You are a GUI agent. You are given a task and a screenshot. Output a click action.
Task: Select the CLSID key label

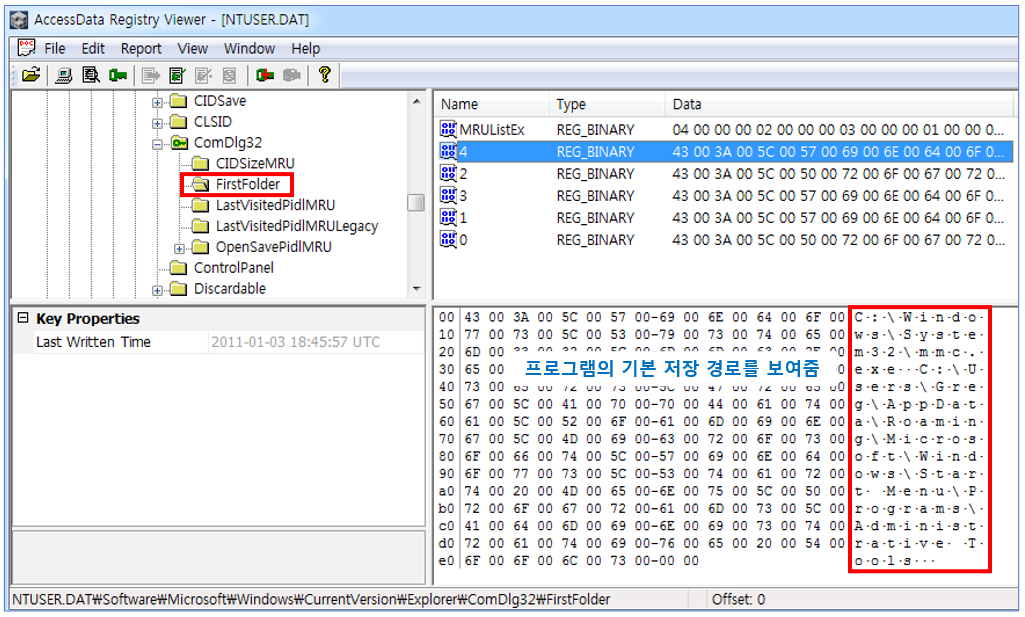212,122
